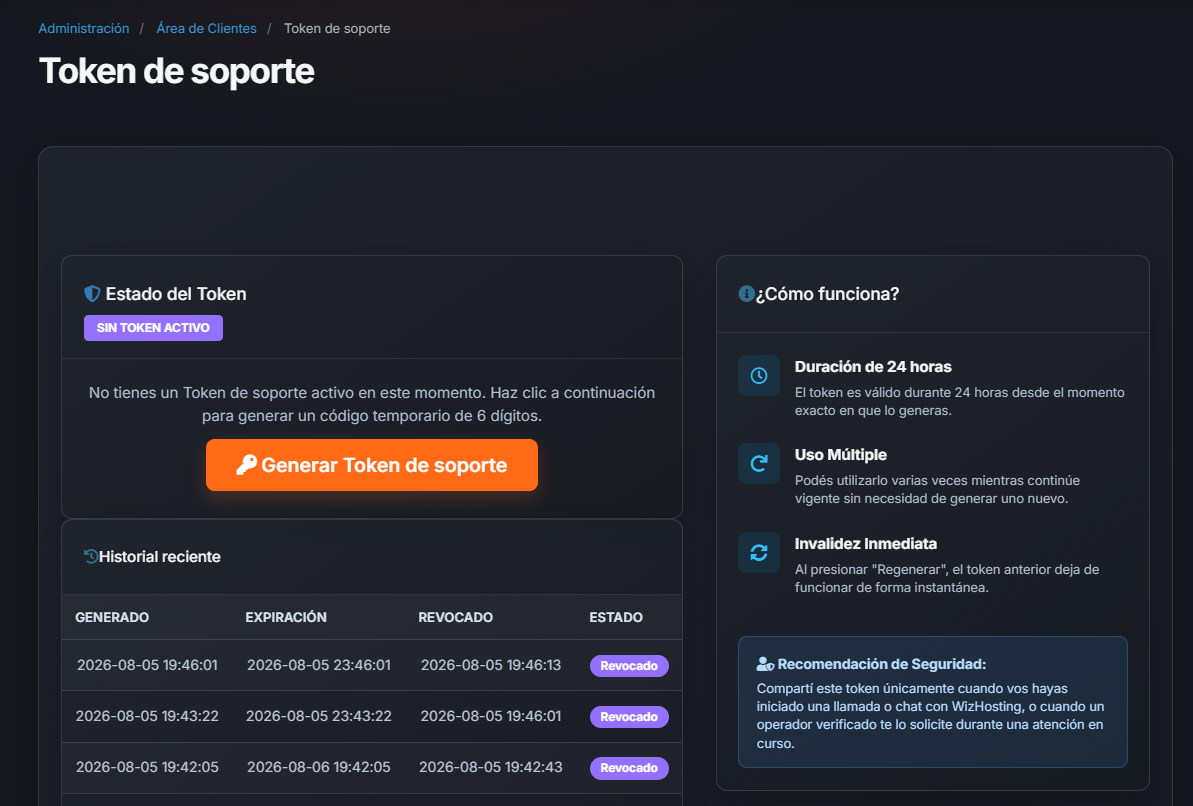Viewport: 1193px width, 806px height.
Task: Click the GENERADO column header
Action: [112, 617]
